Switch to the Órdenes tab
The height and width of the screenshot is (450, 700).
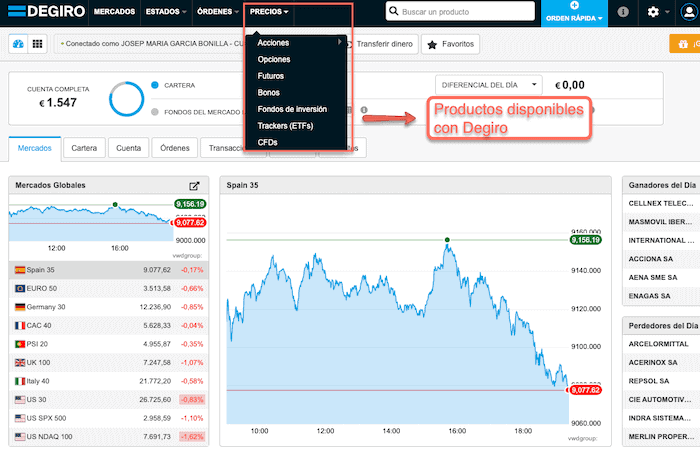[175, 148]
